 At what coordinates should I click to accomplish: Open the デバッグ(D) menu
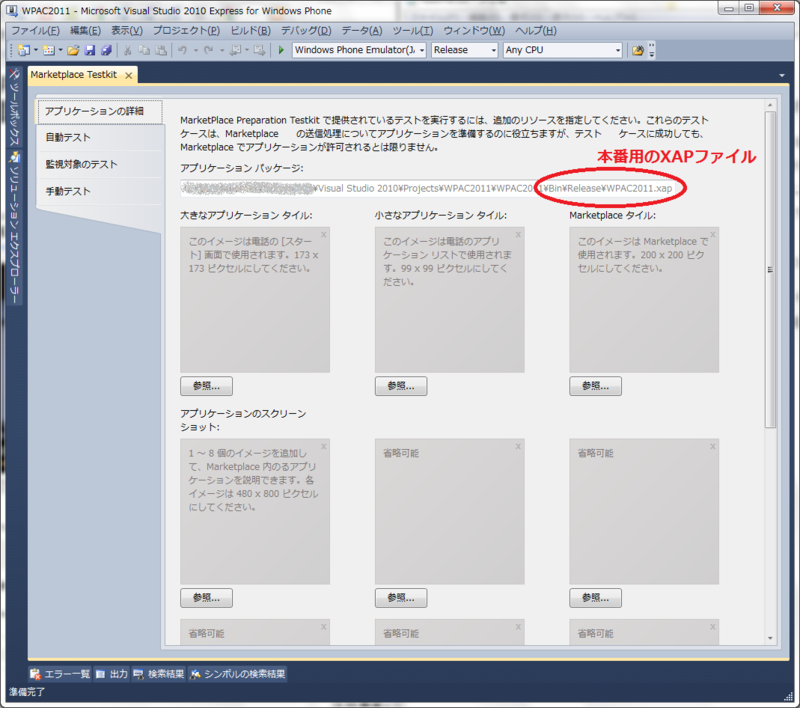(306, 31)
